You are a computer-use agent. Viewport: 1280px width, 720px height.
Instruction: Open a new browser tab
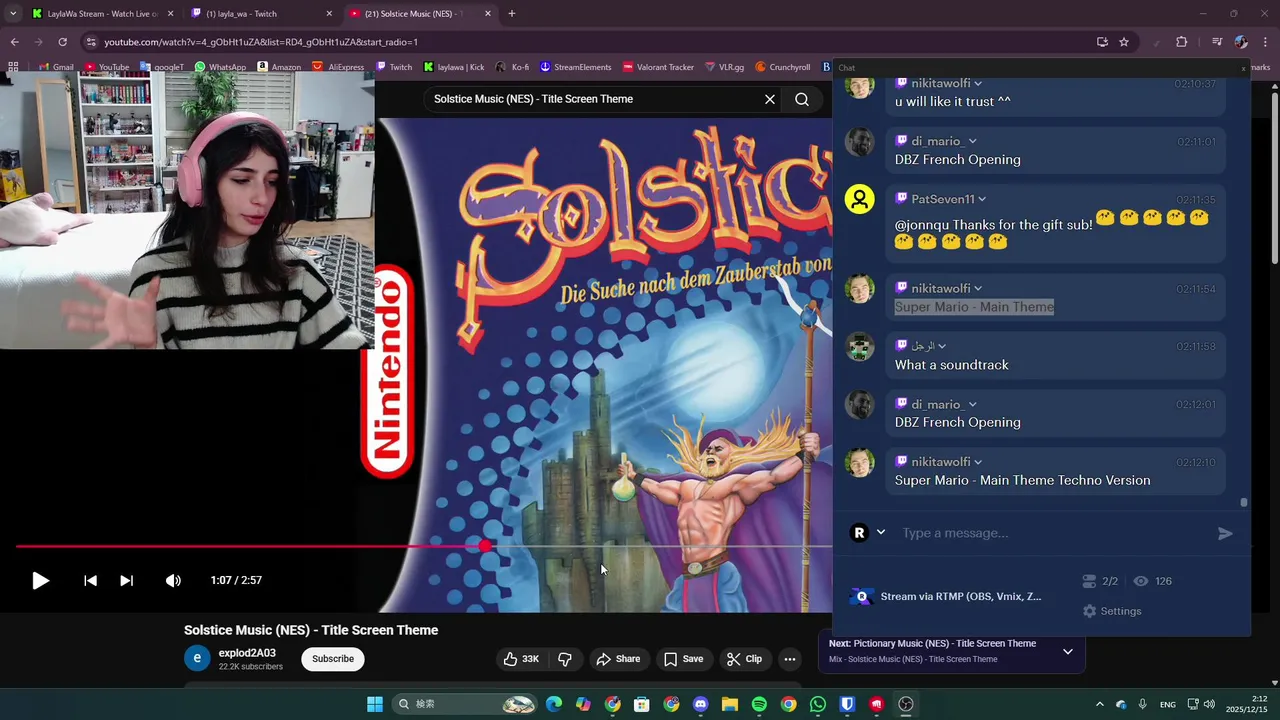[x=512, y=14]
